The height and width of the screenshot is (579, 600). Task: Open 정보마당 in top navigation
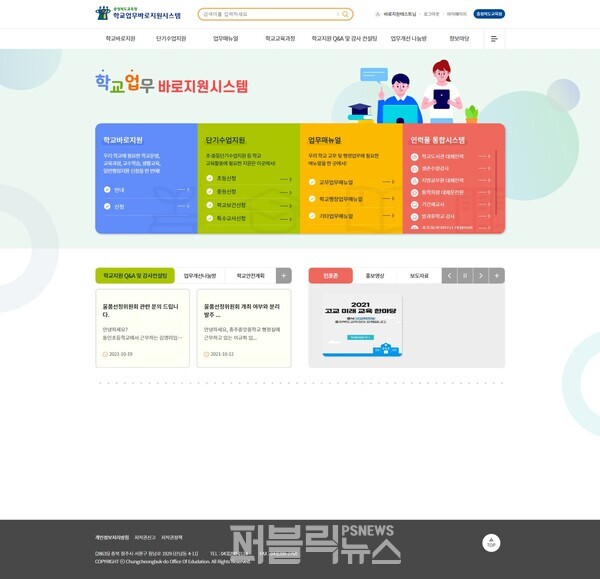point(459,39)
